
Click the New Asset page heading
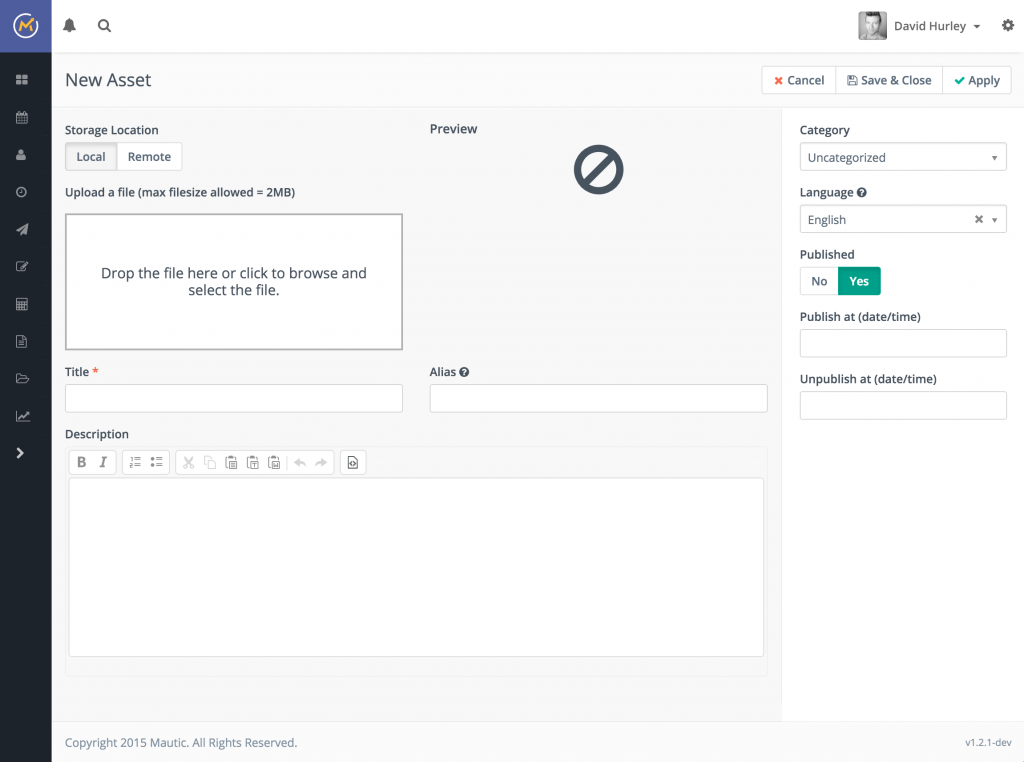click(x=108, y=80)
